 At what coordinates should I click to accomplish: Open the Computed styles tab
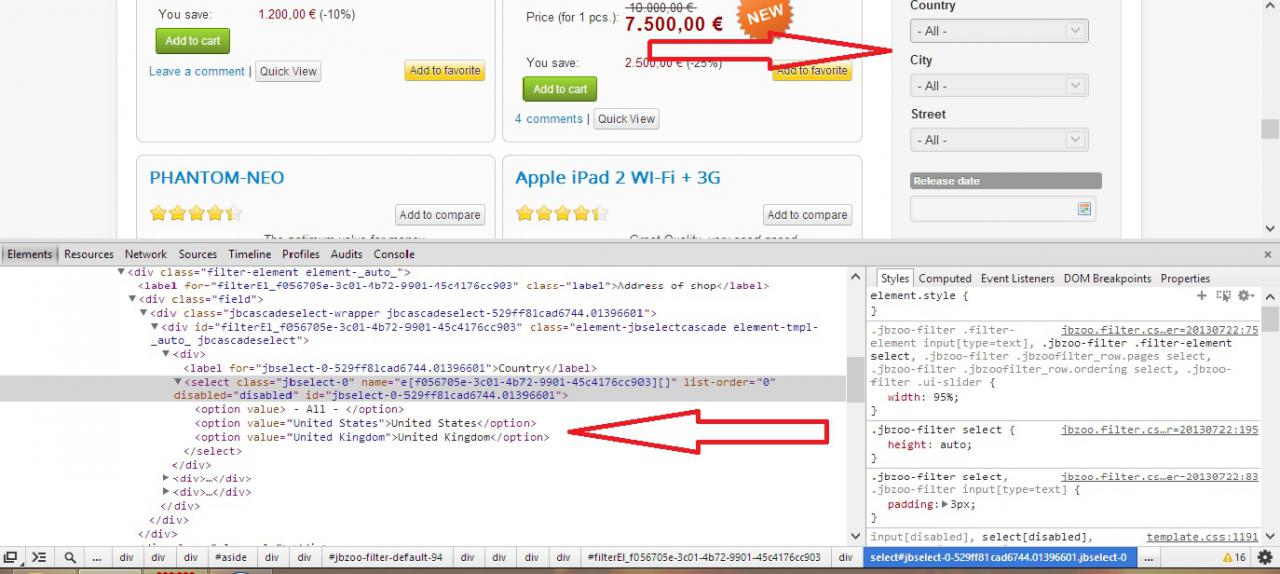pos(944,278)
